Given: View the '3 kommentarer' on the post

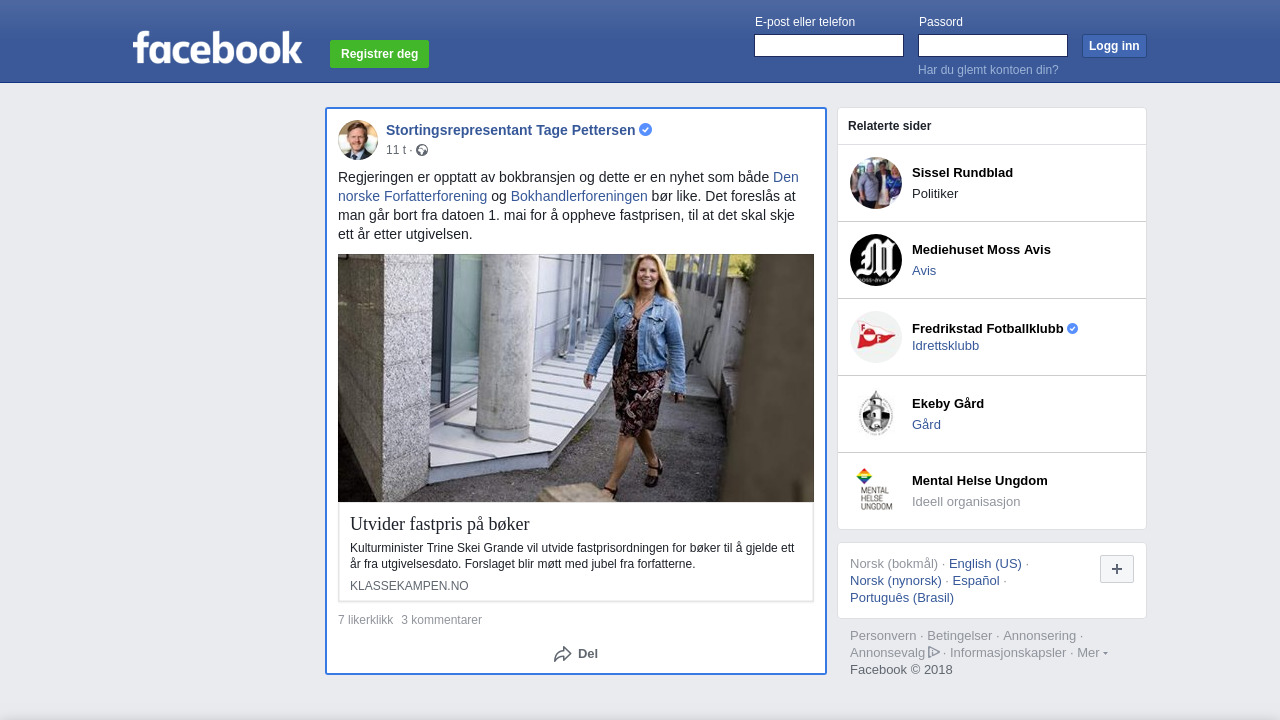Looking at the screenshot, I should point(441,620).
